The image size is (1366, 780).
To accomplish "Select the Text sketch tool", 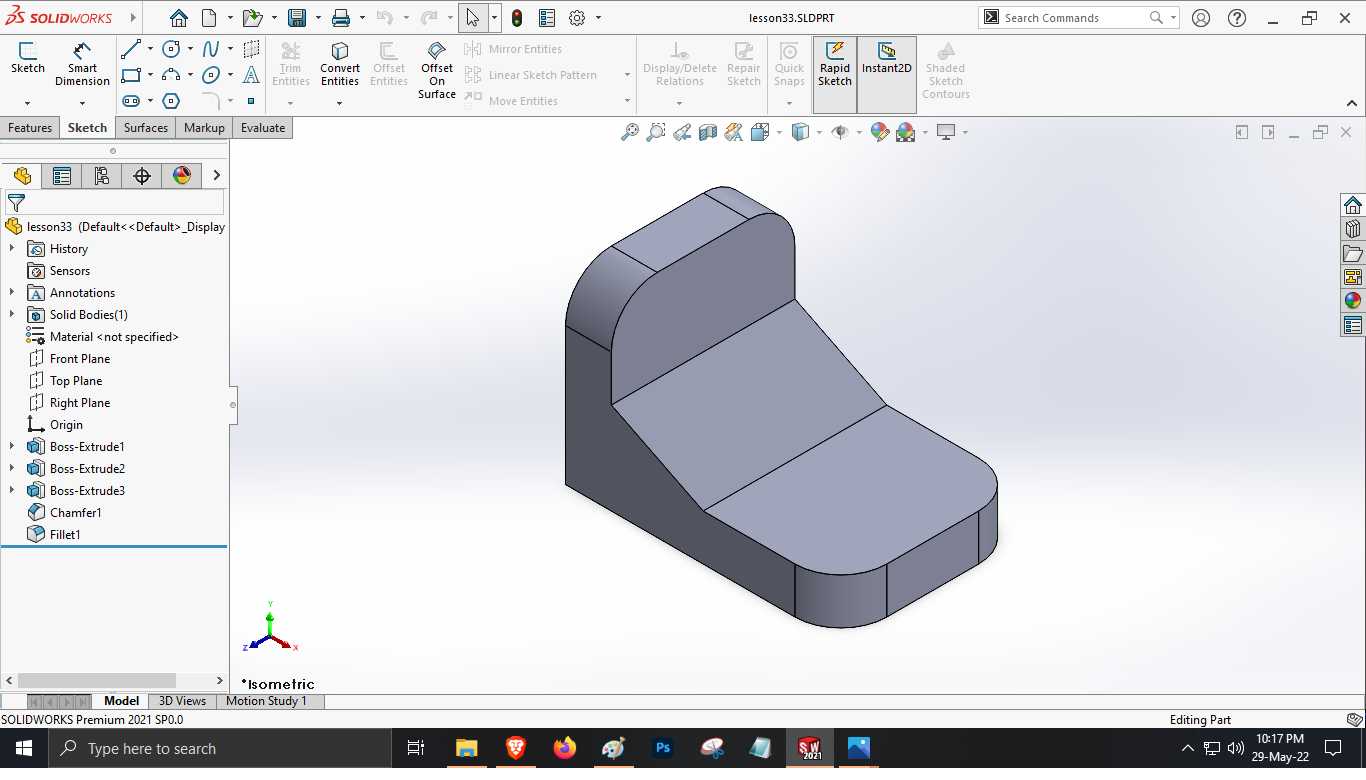I will 251,75.
